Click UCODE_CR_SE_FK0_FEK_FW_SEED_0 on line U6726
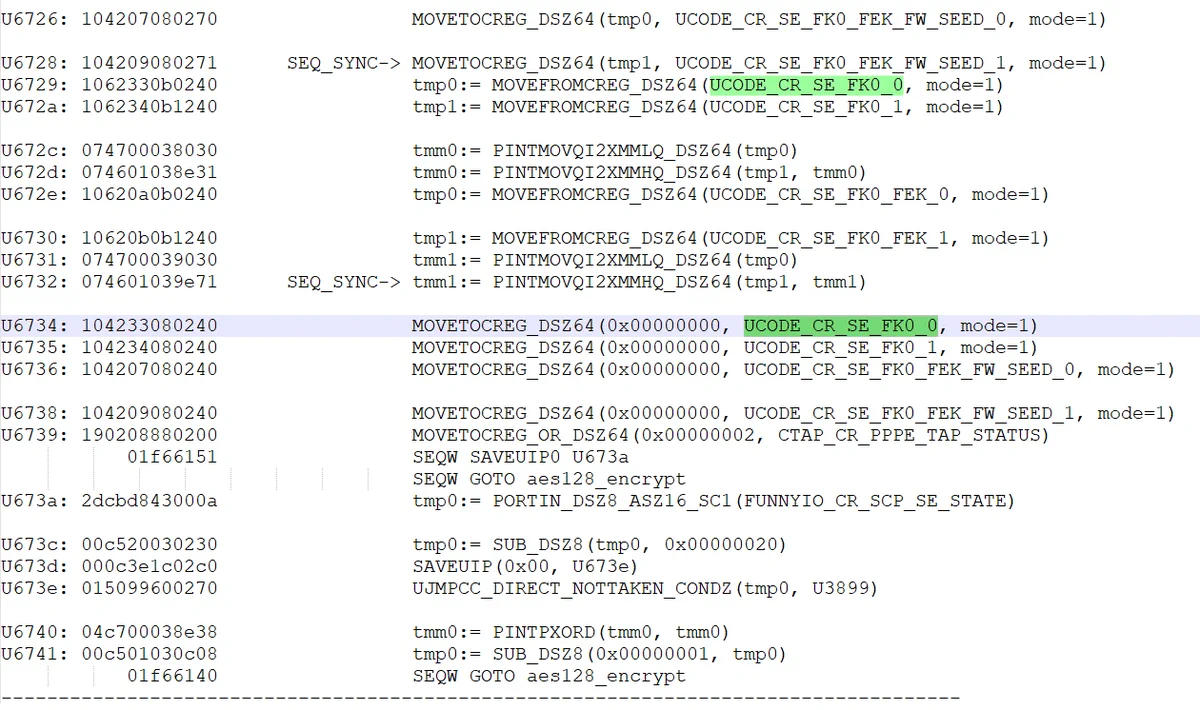Image resolution: width=1200 pixels, height=710 pixels. tap(841, 19)
